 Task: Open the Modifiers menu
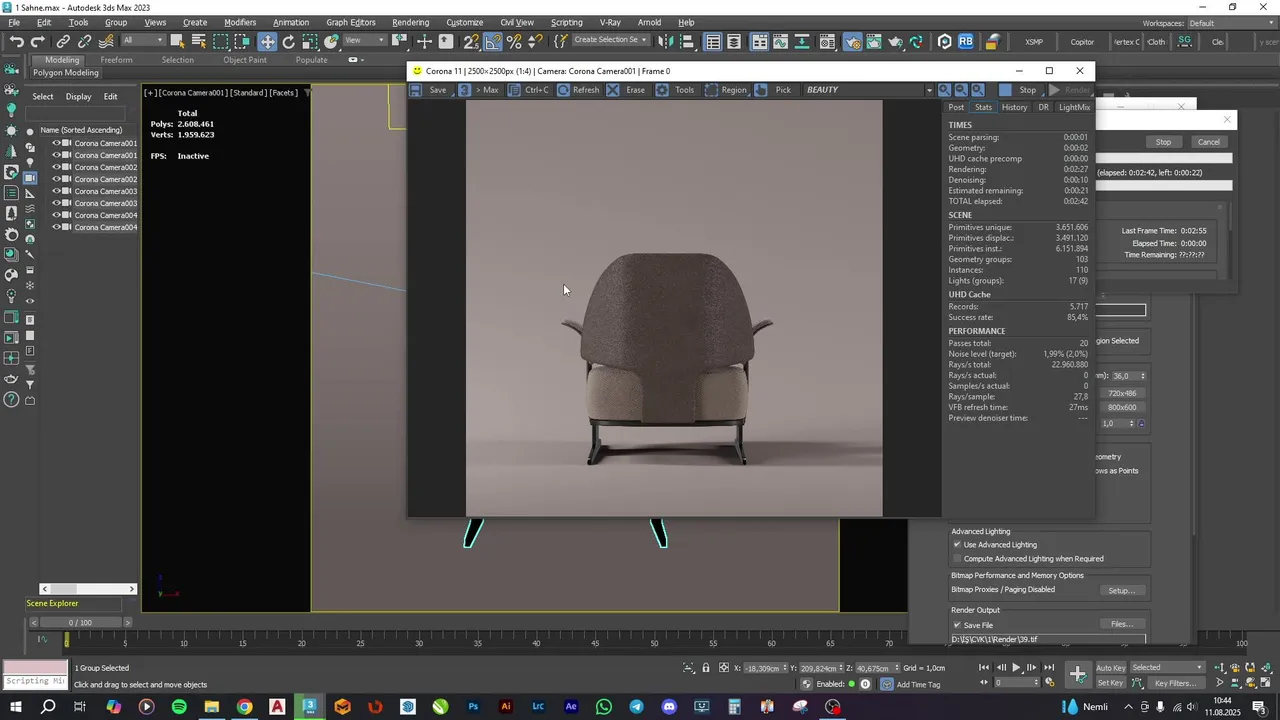pos(240,22)
